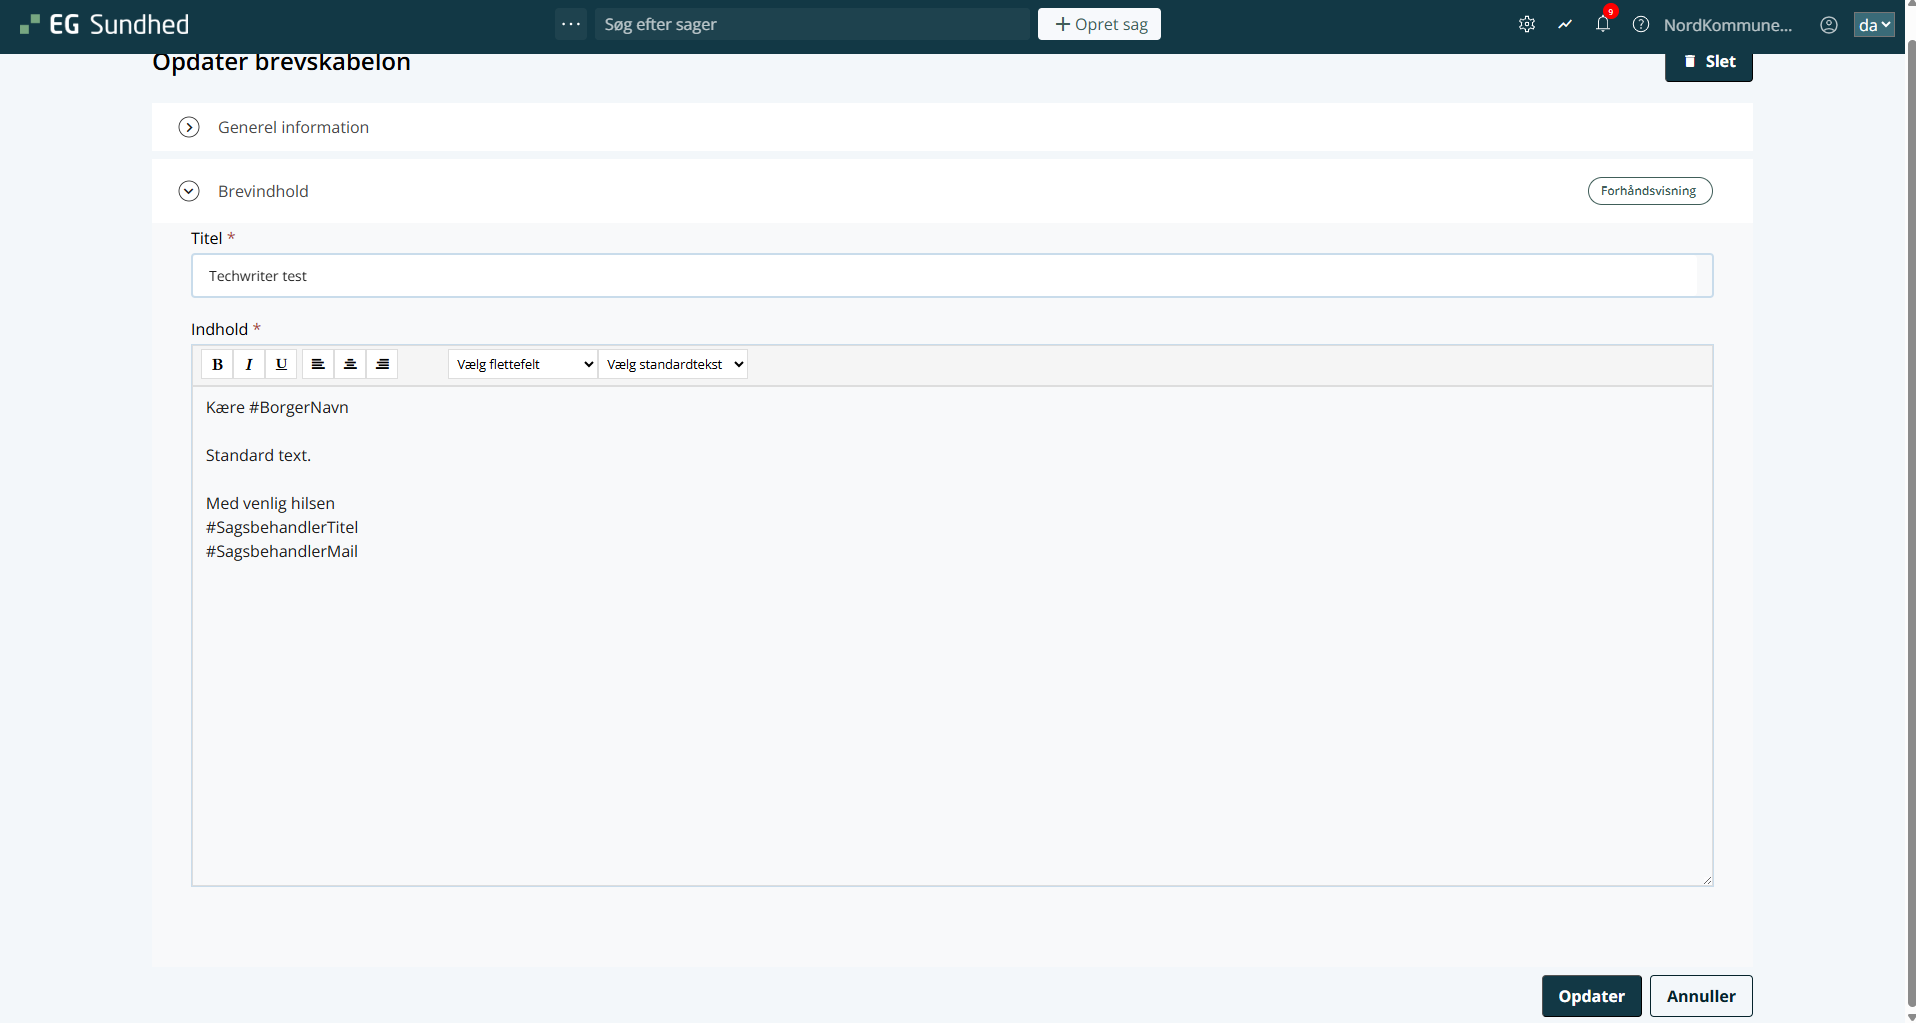Click the Forhåndsvisning button
Image resolution: width=1916 pixels, height=1023 pixels.
[x=1649, y=191]
